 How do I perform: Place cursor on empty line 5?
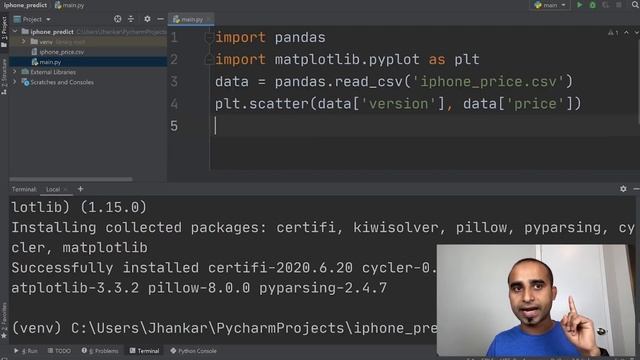pos(424,126)
